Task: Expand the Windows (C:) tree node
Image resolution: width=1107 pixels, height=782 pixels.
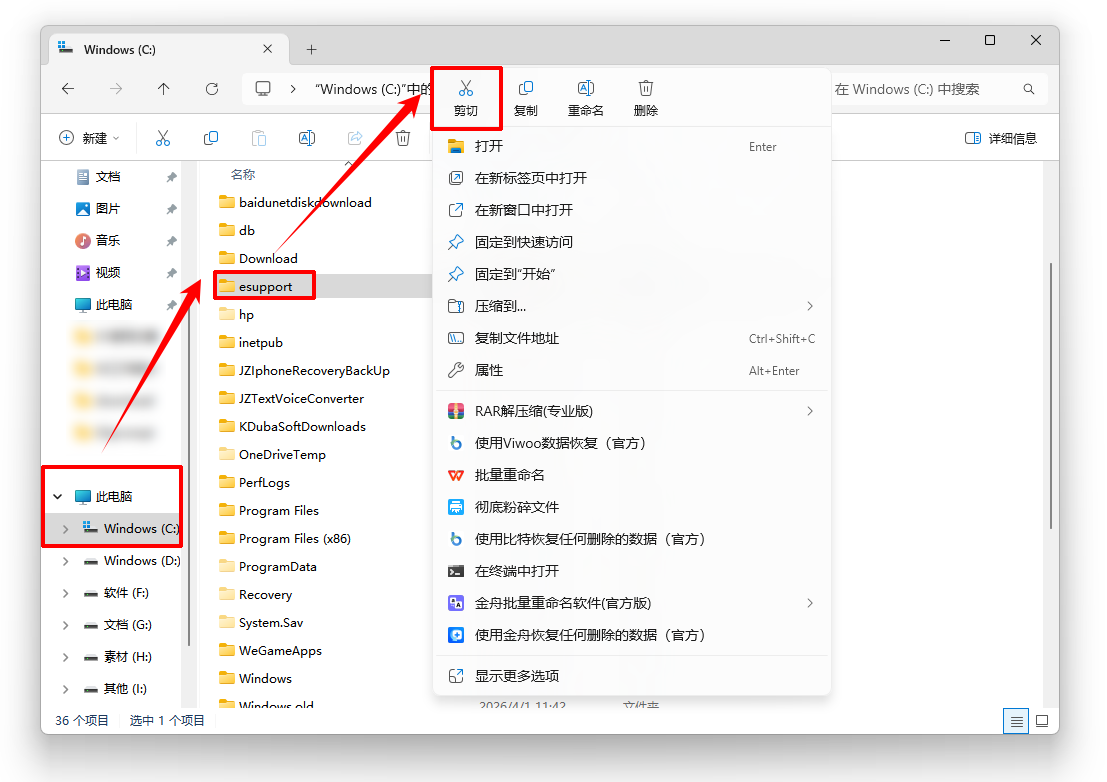Action: pyautogui.click(x=65, y=529)
